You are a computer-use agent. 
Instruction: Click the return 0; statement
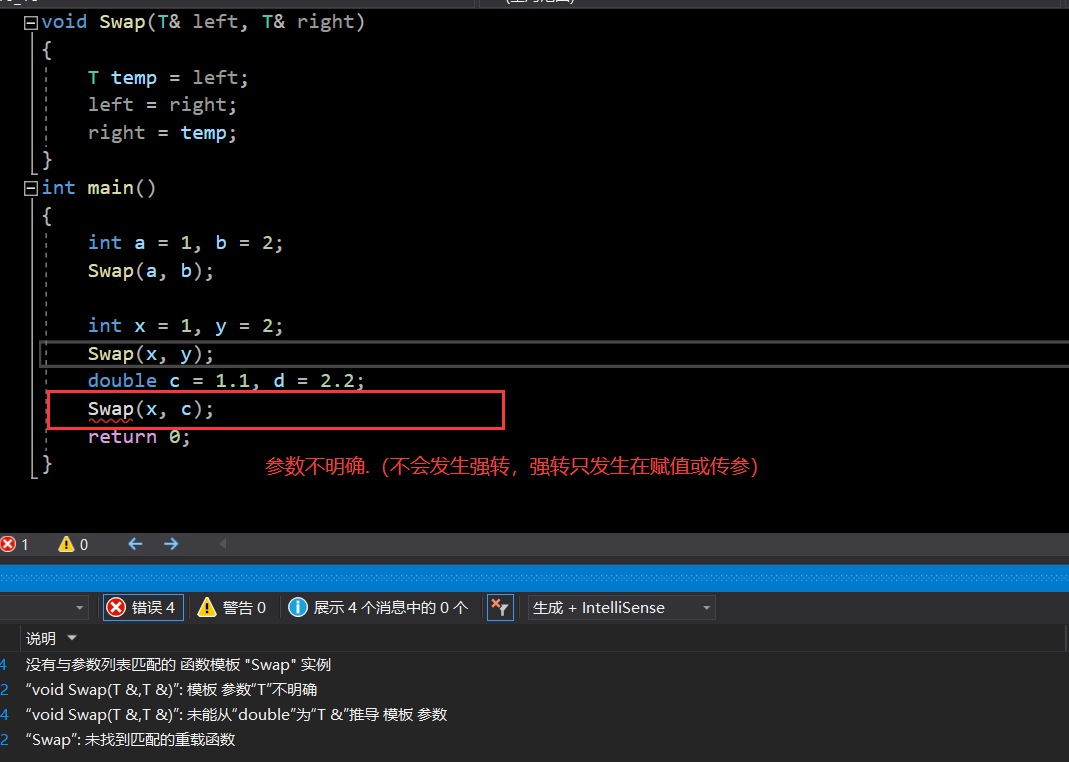click(139, 437)
